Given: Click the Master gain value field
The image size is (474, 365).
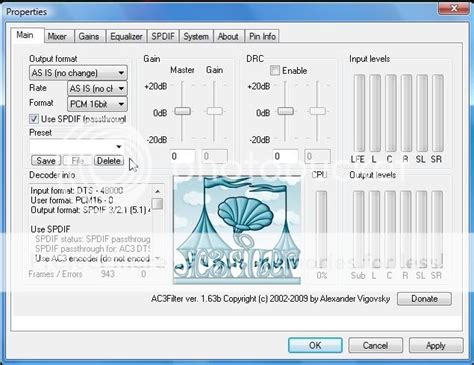Looking at the screenshot, I should point(182,156).
